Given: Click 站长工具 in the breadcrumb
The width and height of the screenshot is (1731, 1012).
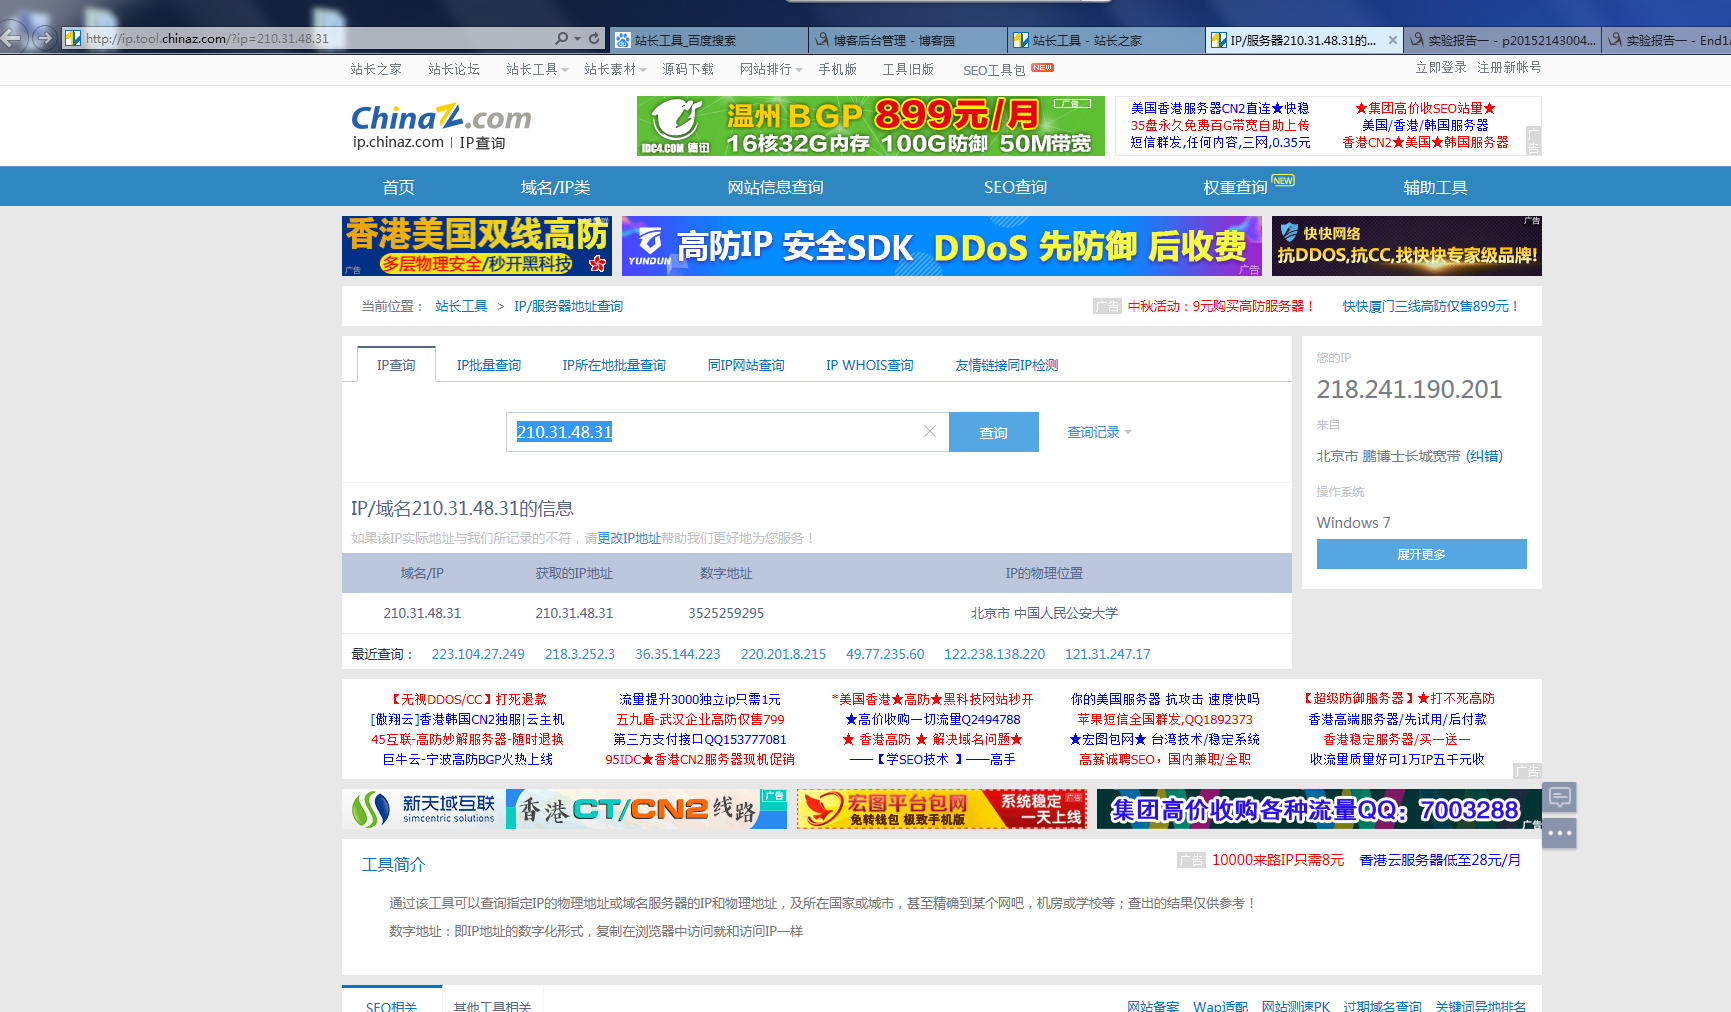Looking at the screenshot, I should coord(461,306).
